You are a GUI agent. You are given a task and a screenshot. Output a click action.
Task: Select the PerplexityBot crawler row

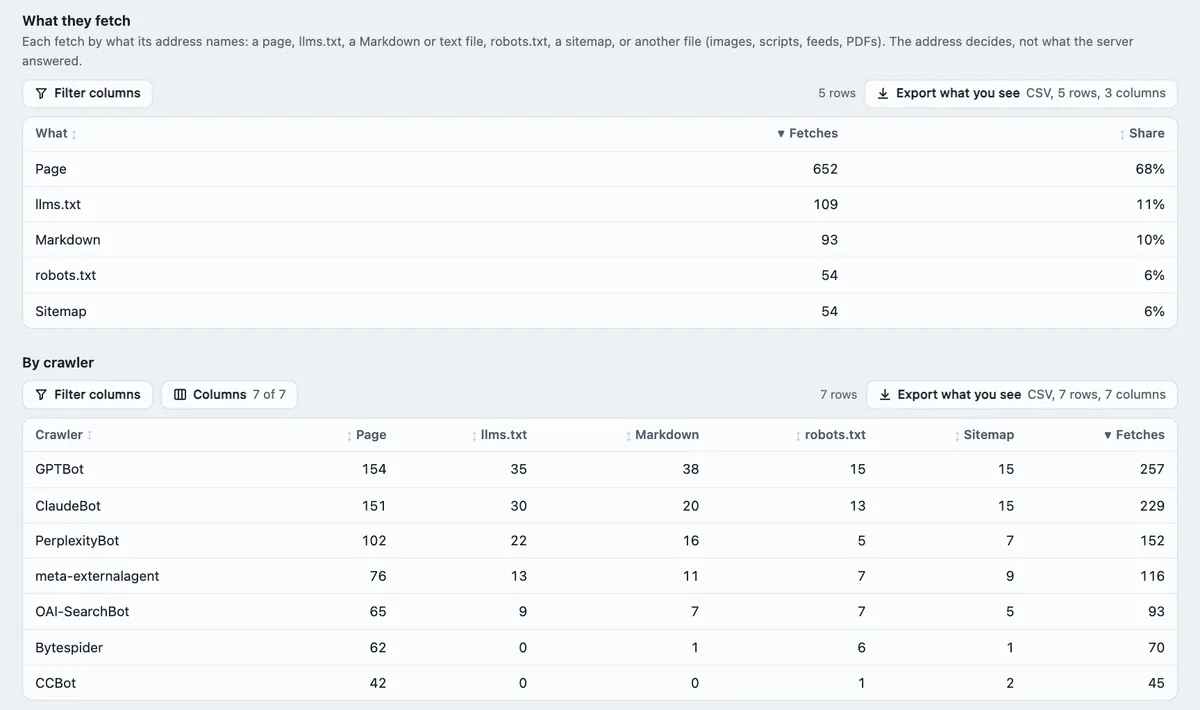click(600, 540)
